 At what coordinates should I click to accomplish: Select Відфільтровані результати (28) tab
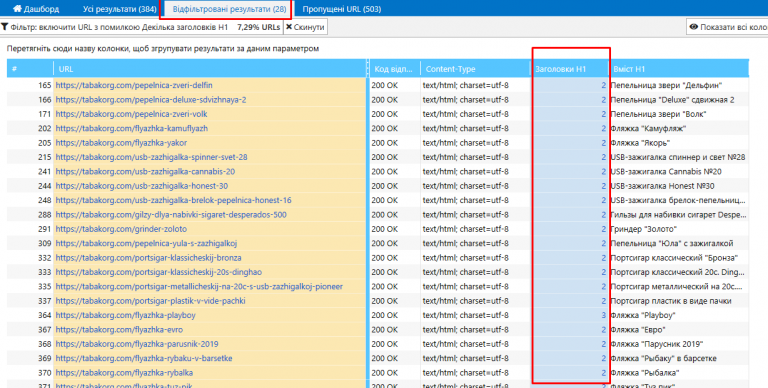click(229, 9)
